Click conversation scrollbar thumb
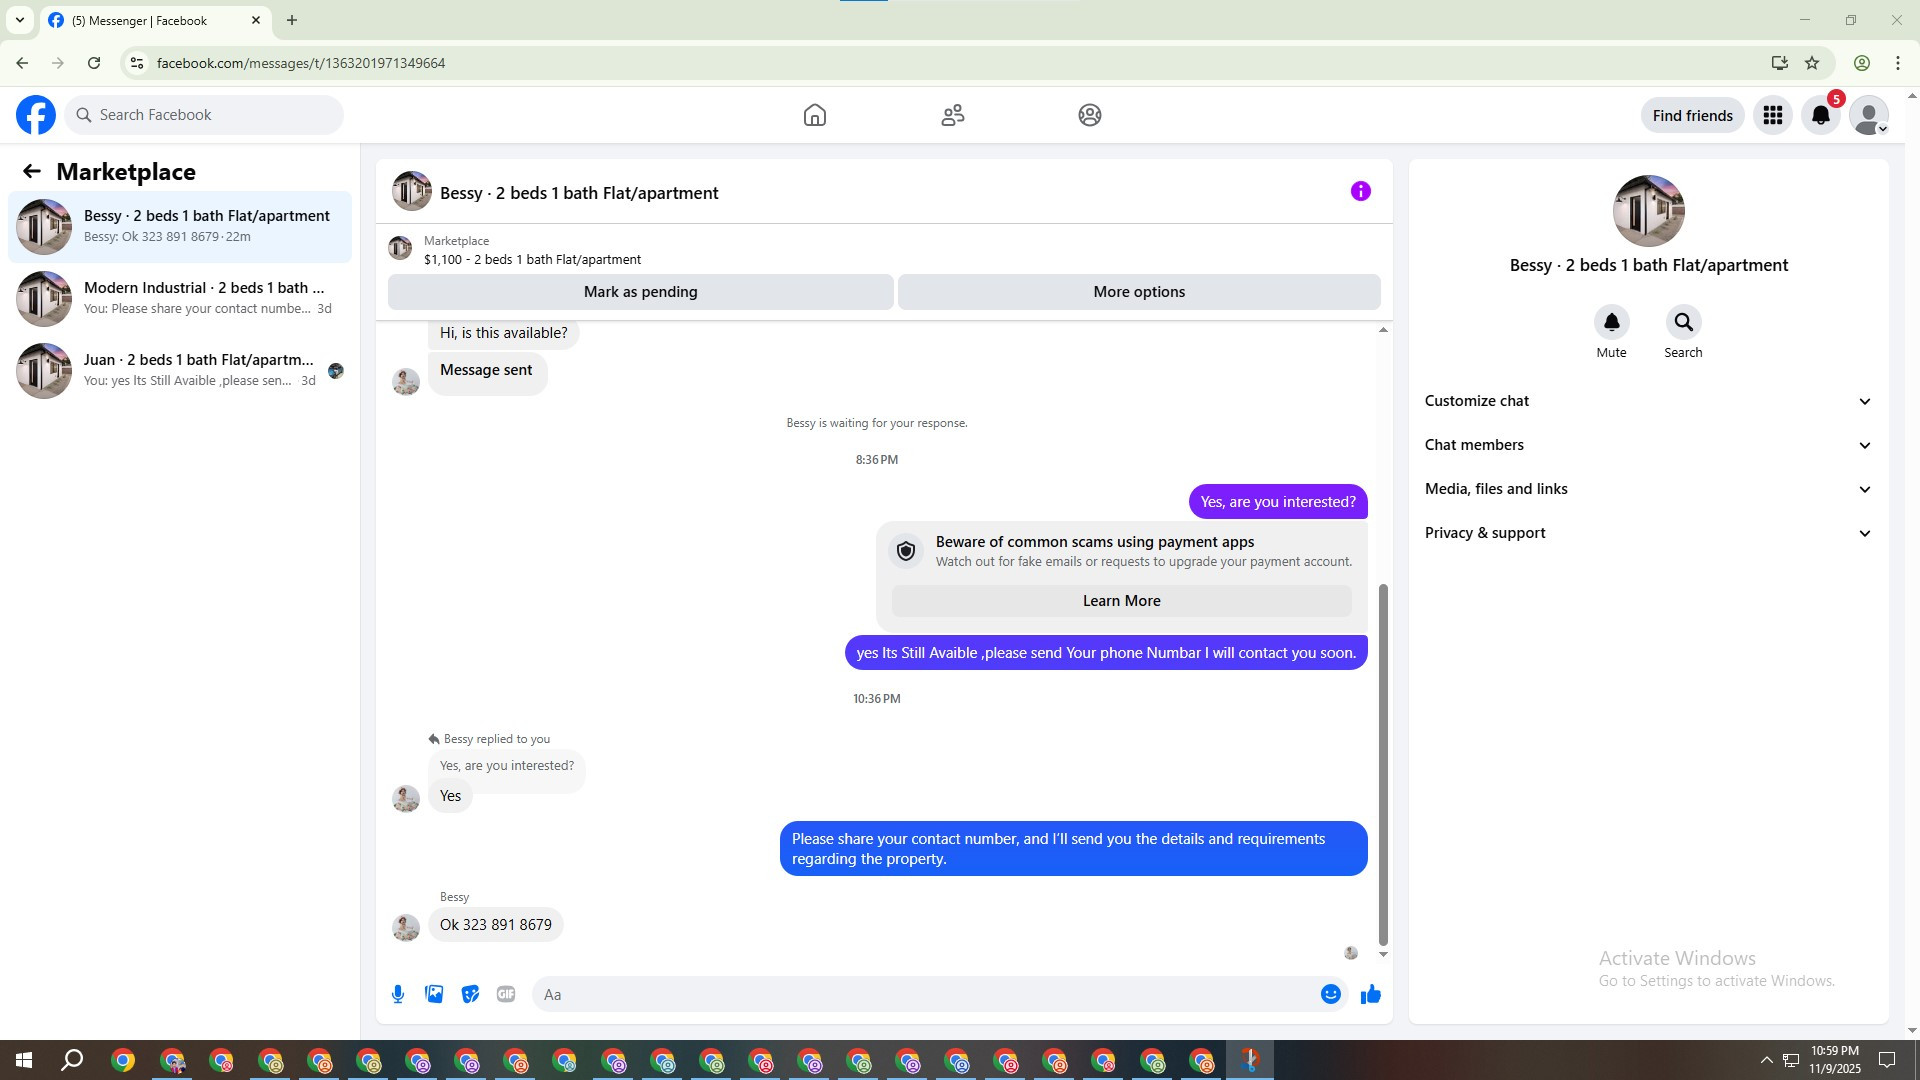Image resolution: width=1920 pixels, height=1080 pixels. [x=1384, y=764]
